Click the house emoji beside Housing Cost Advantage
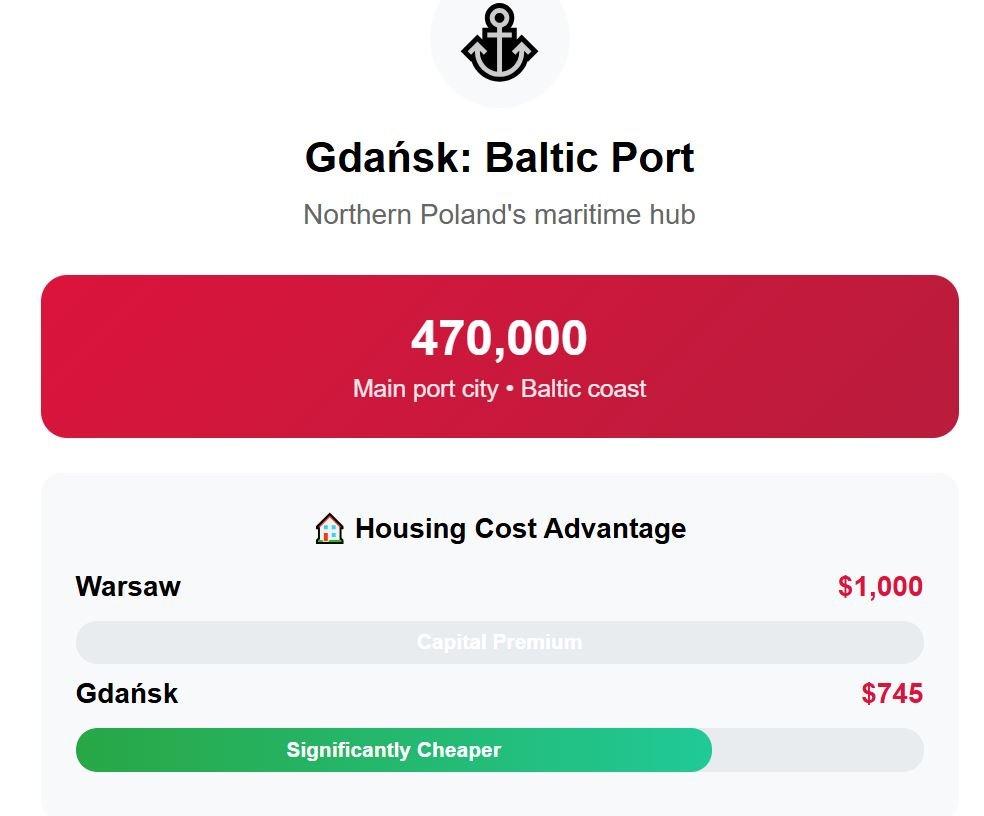The height and width of the screenshot is (816, 984). tap(329, 528)
